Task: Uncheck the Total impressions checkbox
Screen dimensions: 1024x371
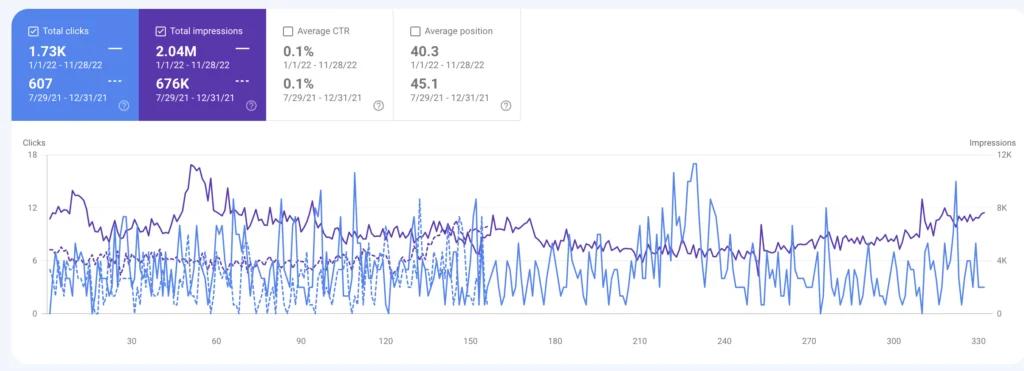Action: coord(161,31)
